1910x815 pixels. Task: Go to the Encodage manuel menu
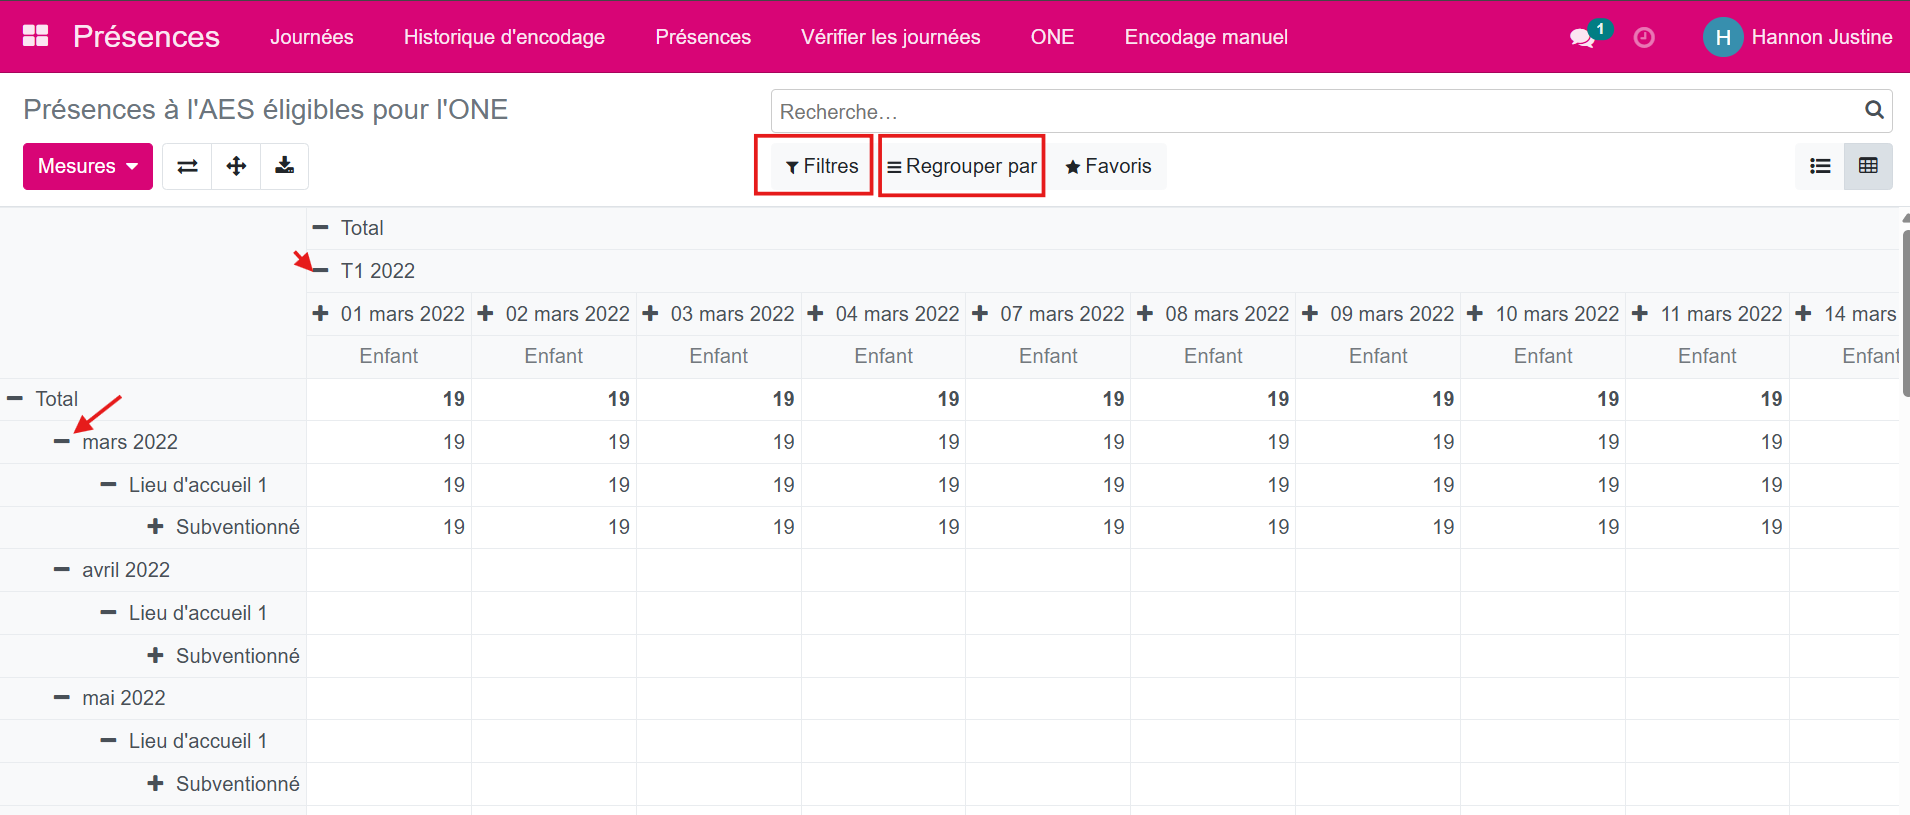[x=1205, y=37]
